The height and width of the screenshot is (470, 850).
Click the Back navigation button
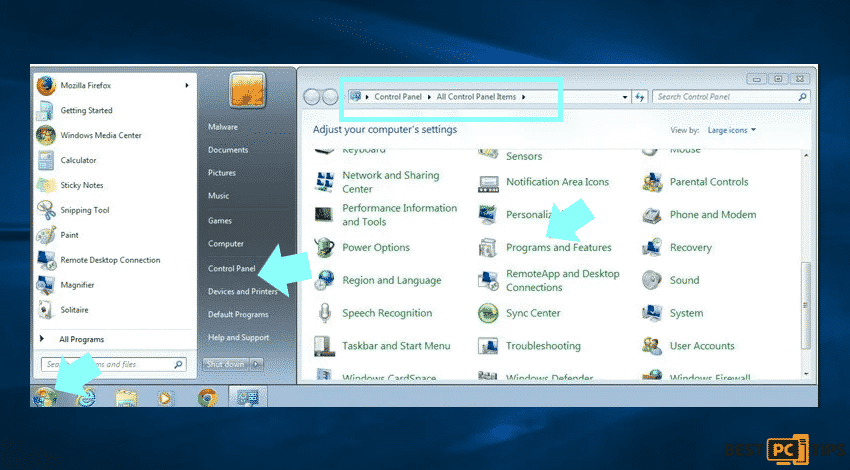(x=312, y=97)
